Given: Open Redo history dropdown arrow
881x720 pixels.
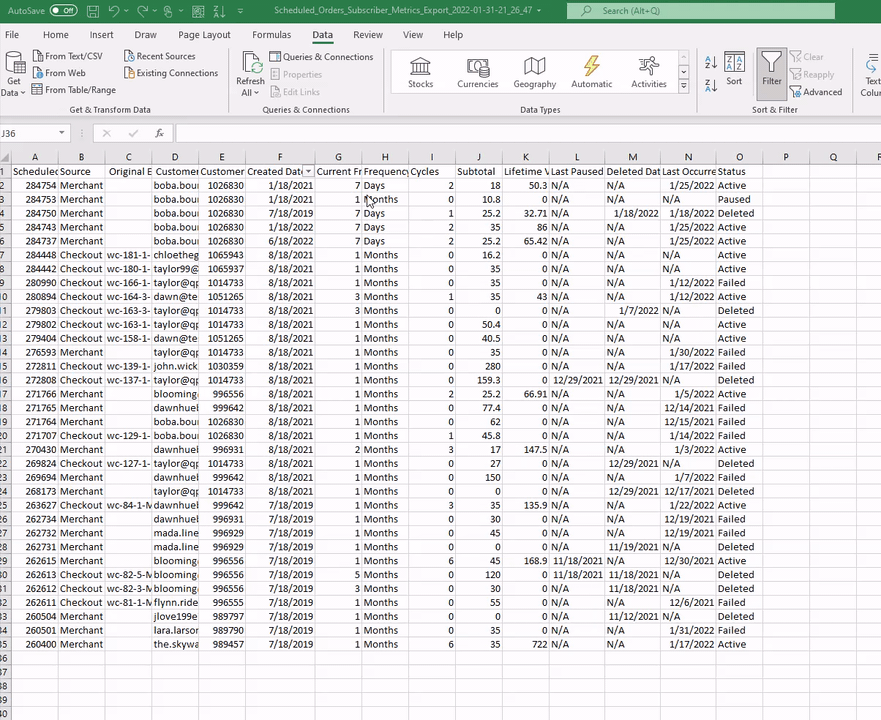Looking at the screenshot, I should pos(154,11).
